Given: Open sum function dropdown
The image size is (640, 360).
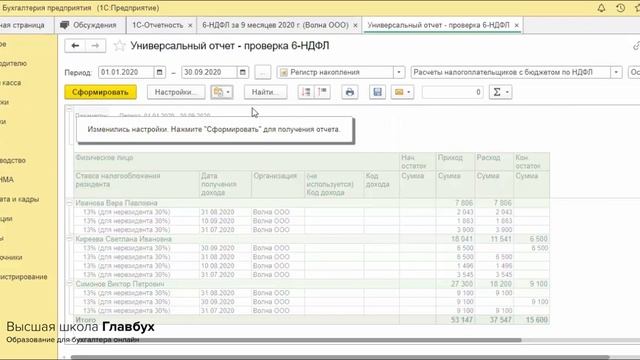Looking at the screenshot, I should point(500,92).
